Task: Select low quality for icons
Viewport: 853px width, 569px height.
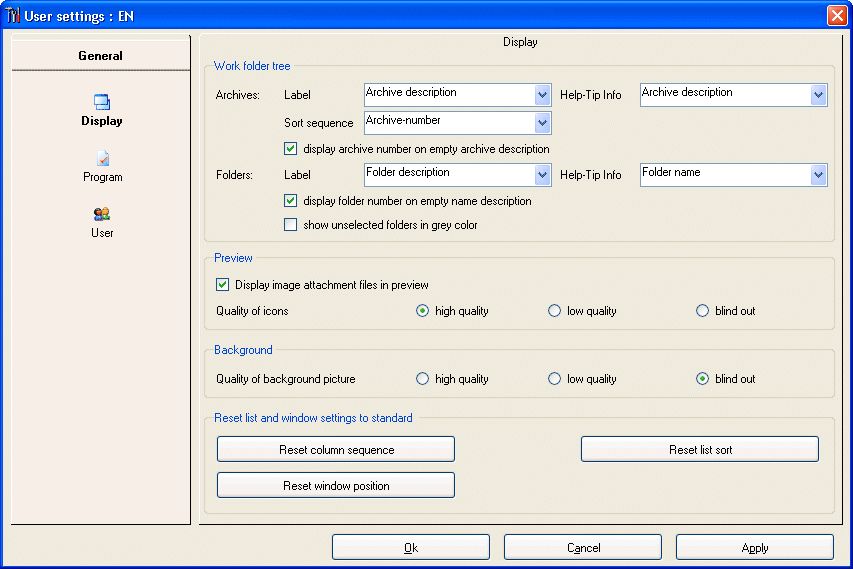Action: click(554, 311)
